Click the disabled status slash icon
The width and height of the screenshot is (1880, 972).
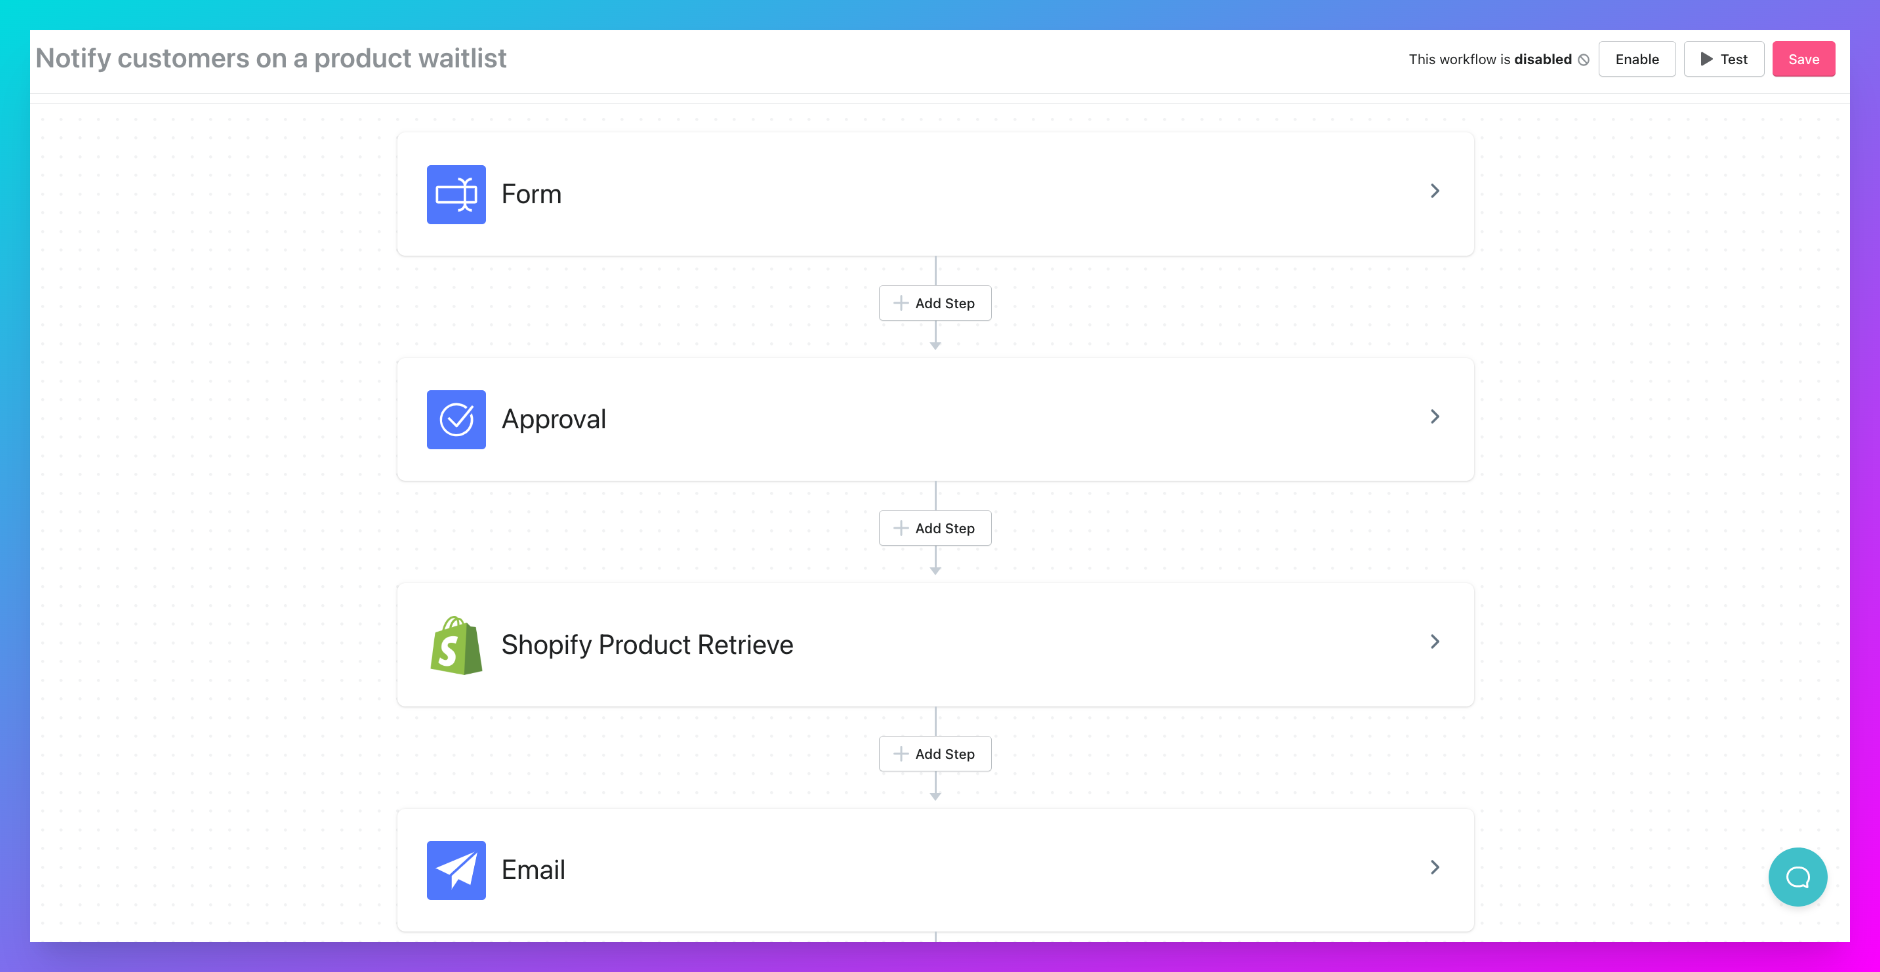point(1583,60)
